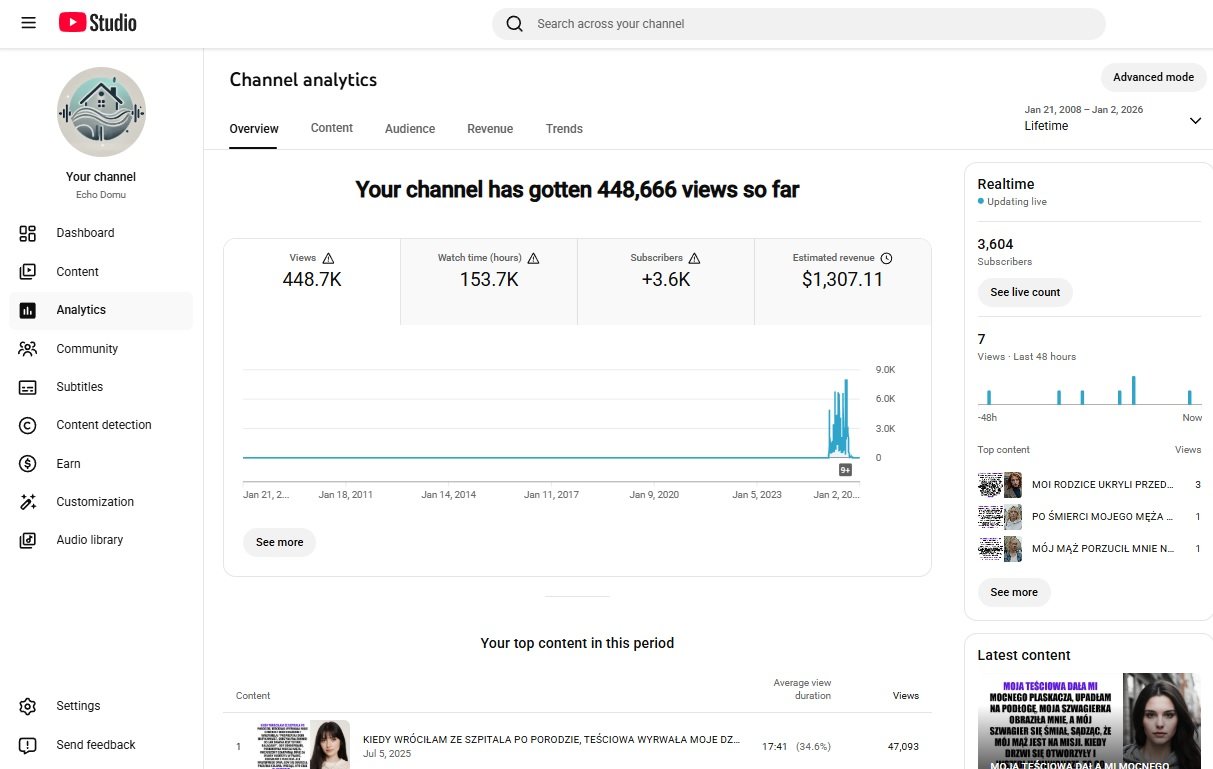Open Audio library in the sidebar
Viewport: 1213px width, 769px height.
(x=101, y=540)
